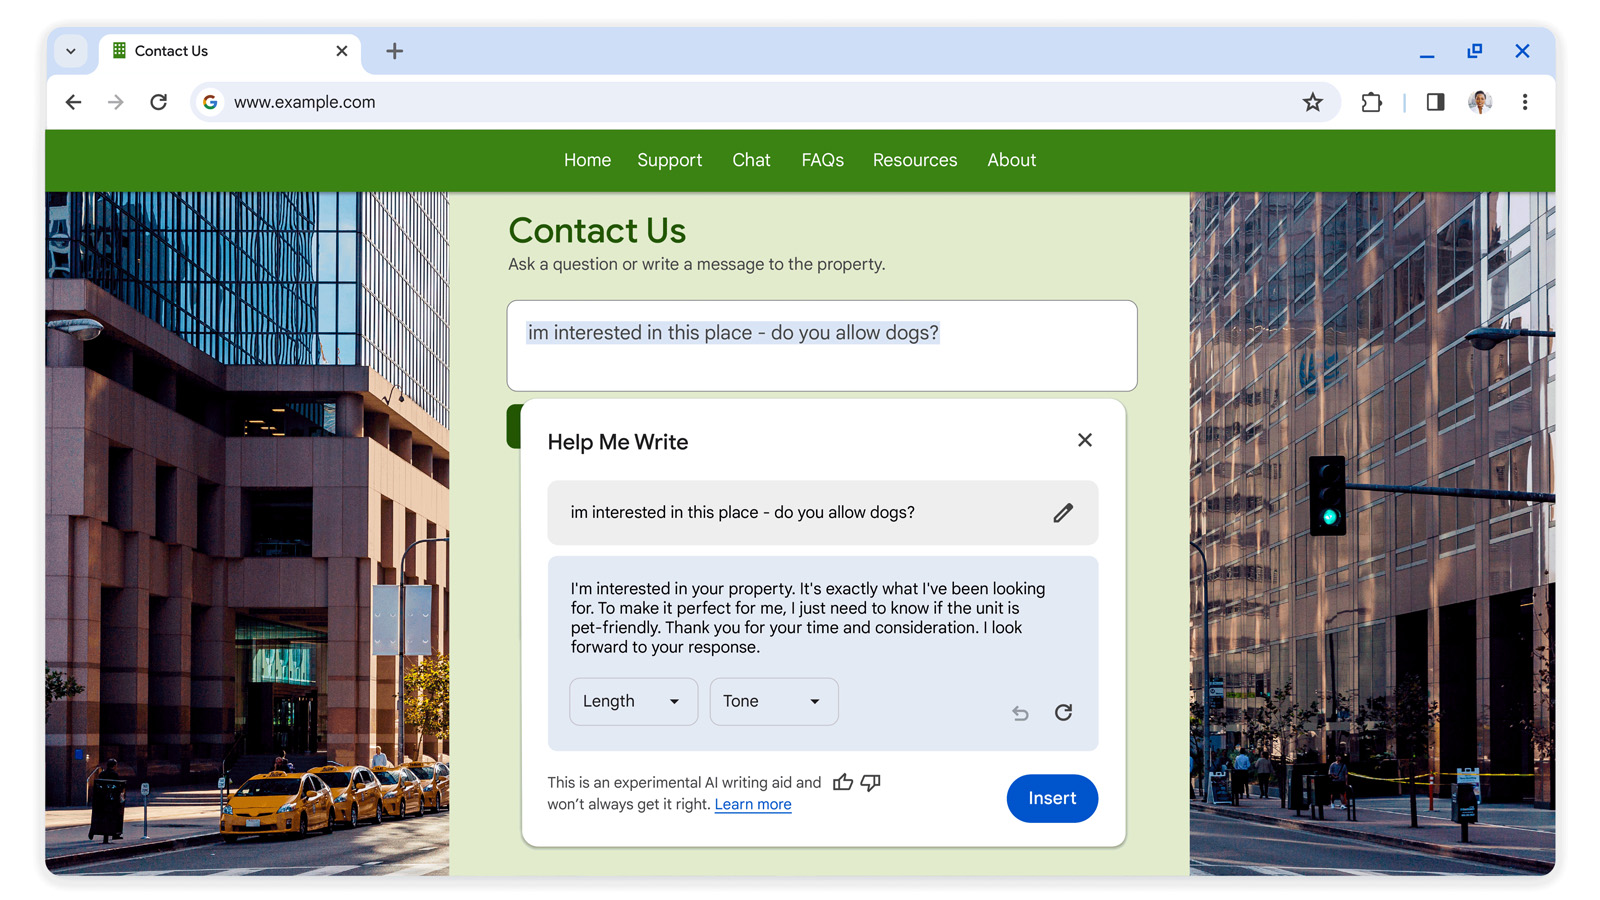Viewport: 1600px width, 900px height.
Task: Toggle the browser side panel icon
Action: [1435, 102]
